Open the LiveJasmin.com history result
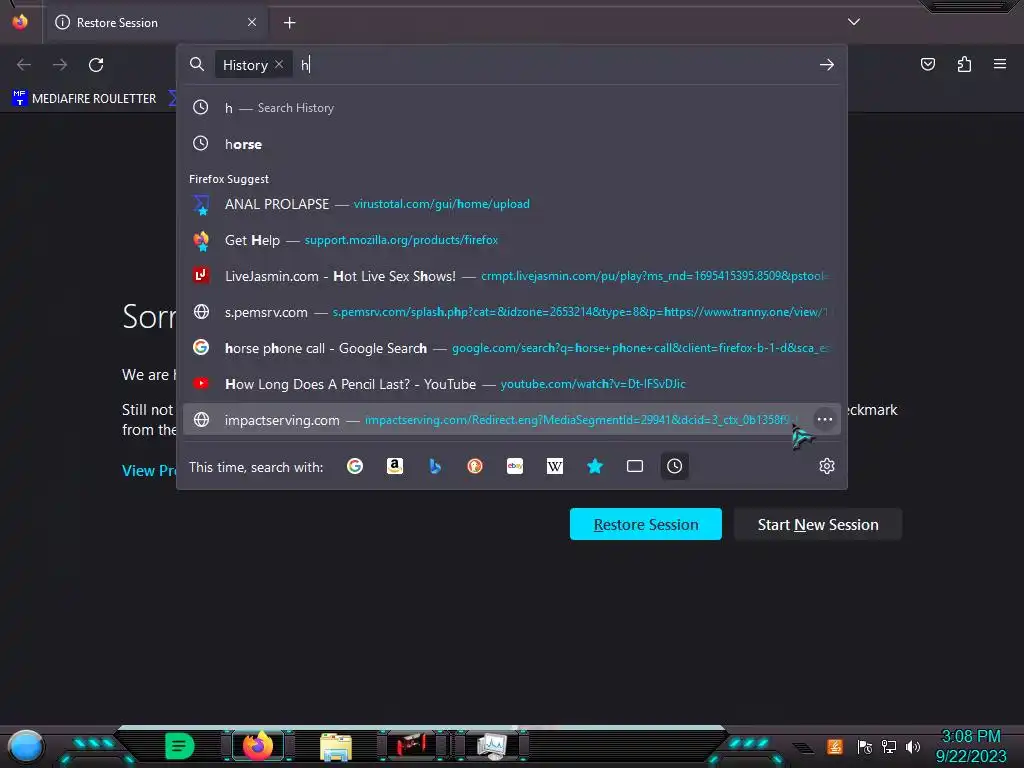Image resolution: width=1024 pixels, height=768 pixels. tap(512, 276)
